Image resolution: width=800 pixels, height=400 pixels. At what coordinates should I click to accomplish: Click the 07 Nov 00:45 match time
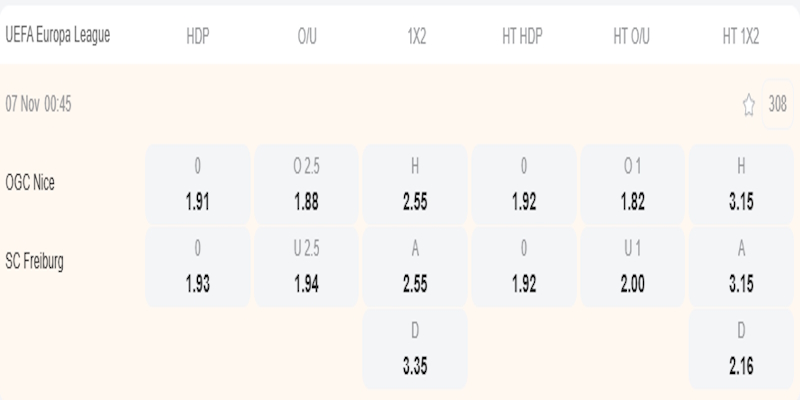click(x=39, y=105)
